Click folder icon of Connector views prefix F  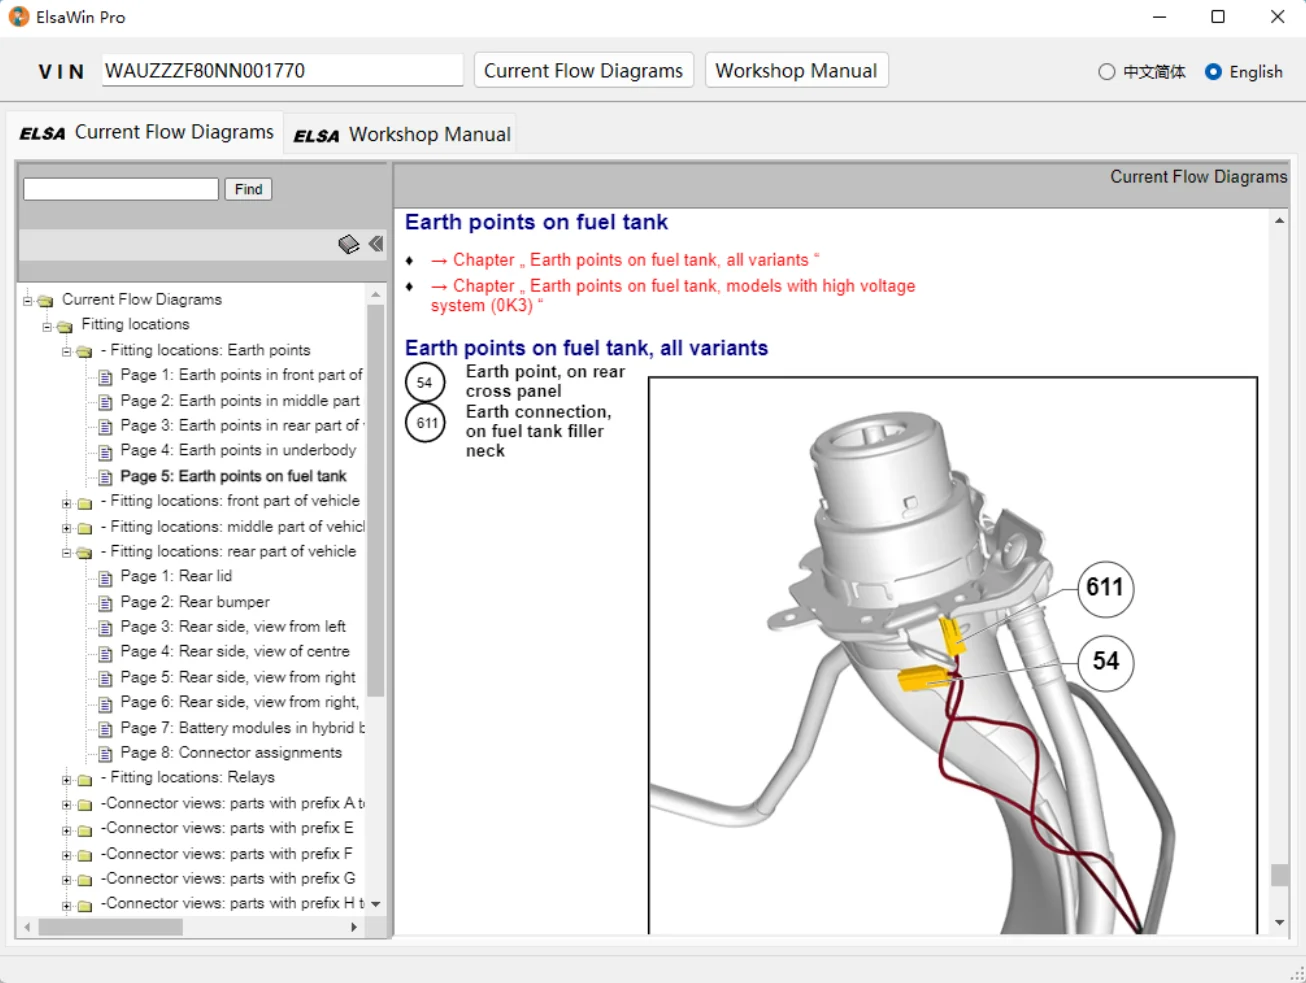tap(85, 855)
